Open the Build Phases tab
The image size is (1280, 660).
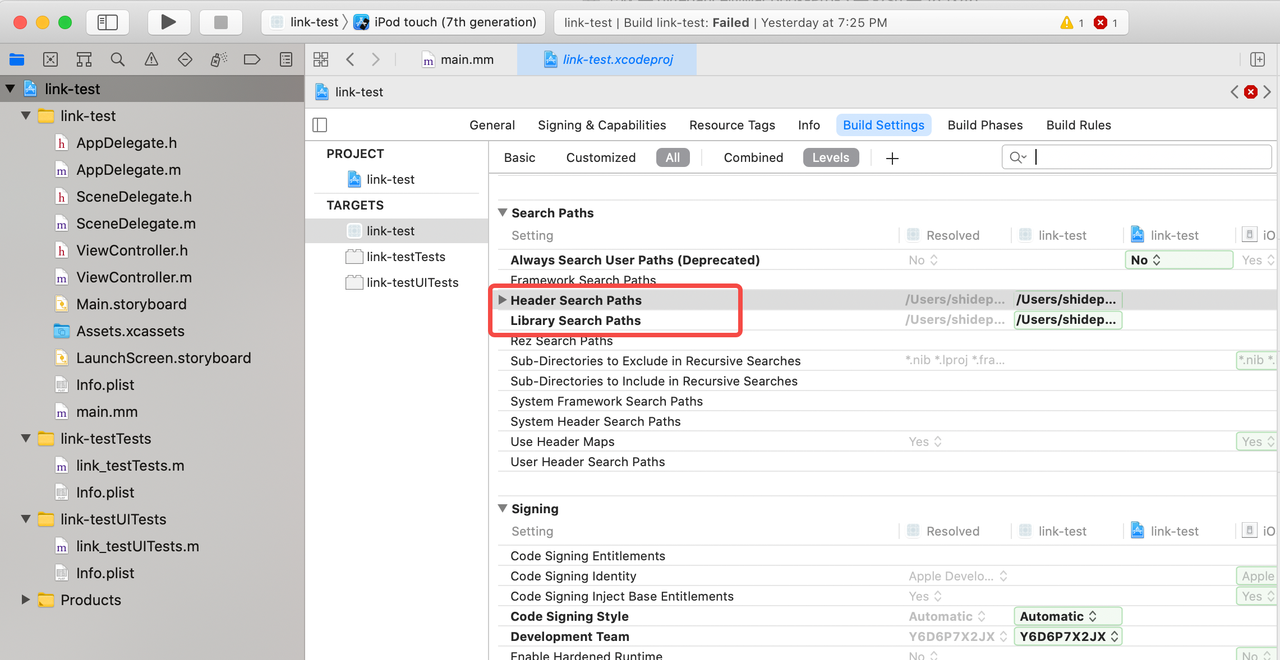(985, 125)
